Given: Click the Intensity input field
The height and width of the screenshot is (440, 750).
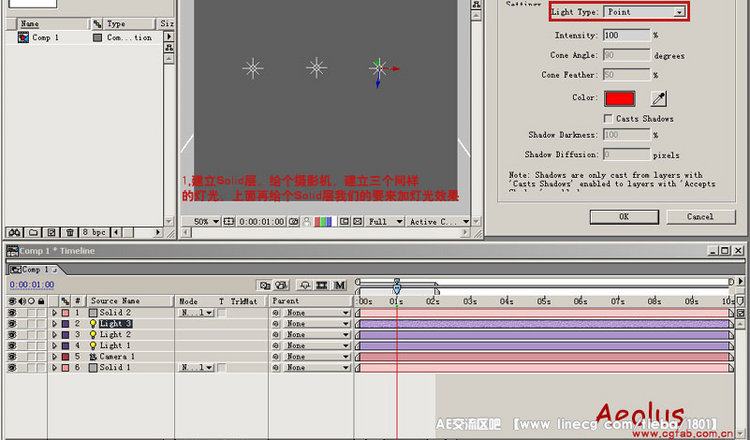Looking at the screenshot, I should coord(627,35).
